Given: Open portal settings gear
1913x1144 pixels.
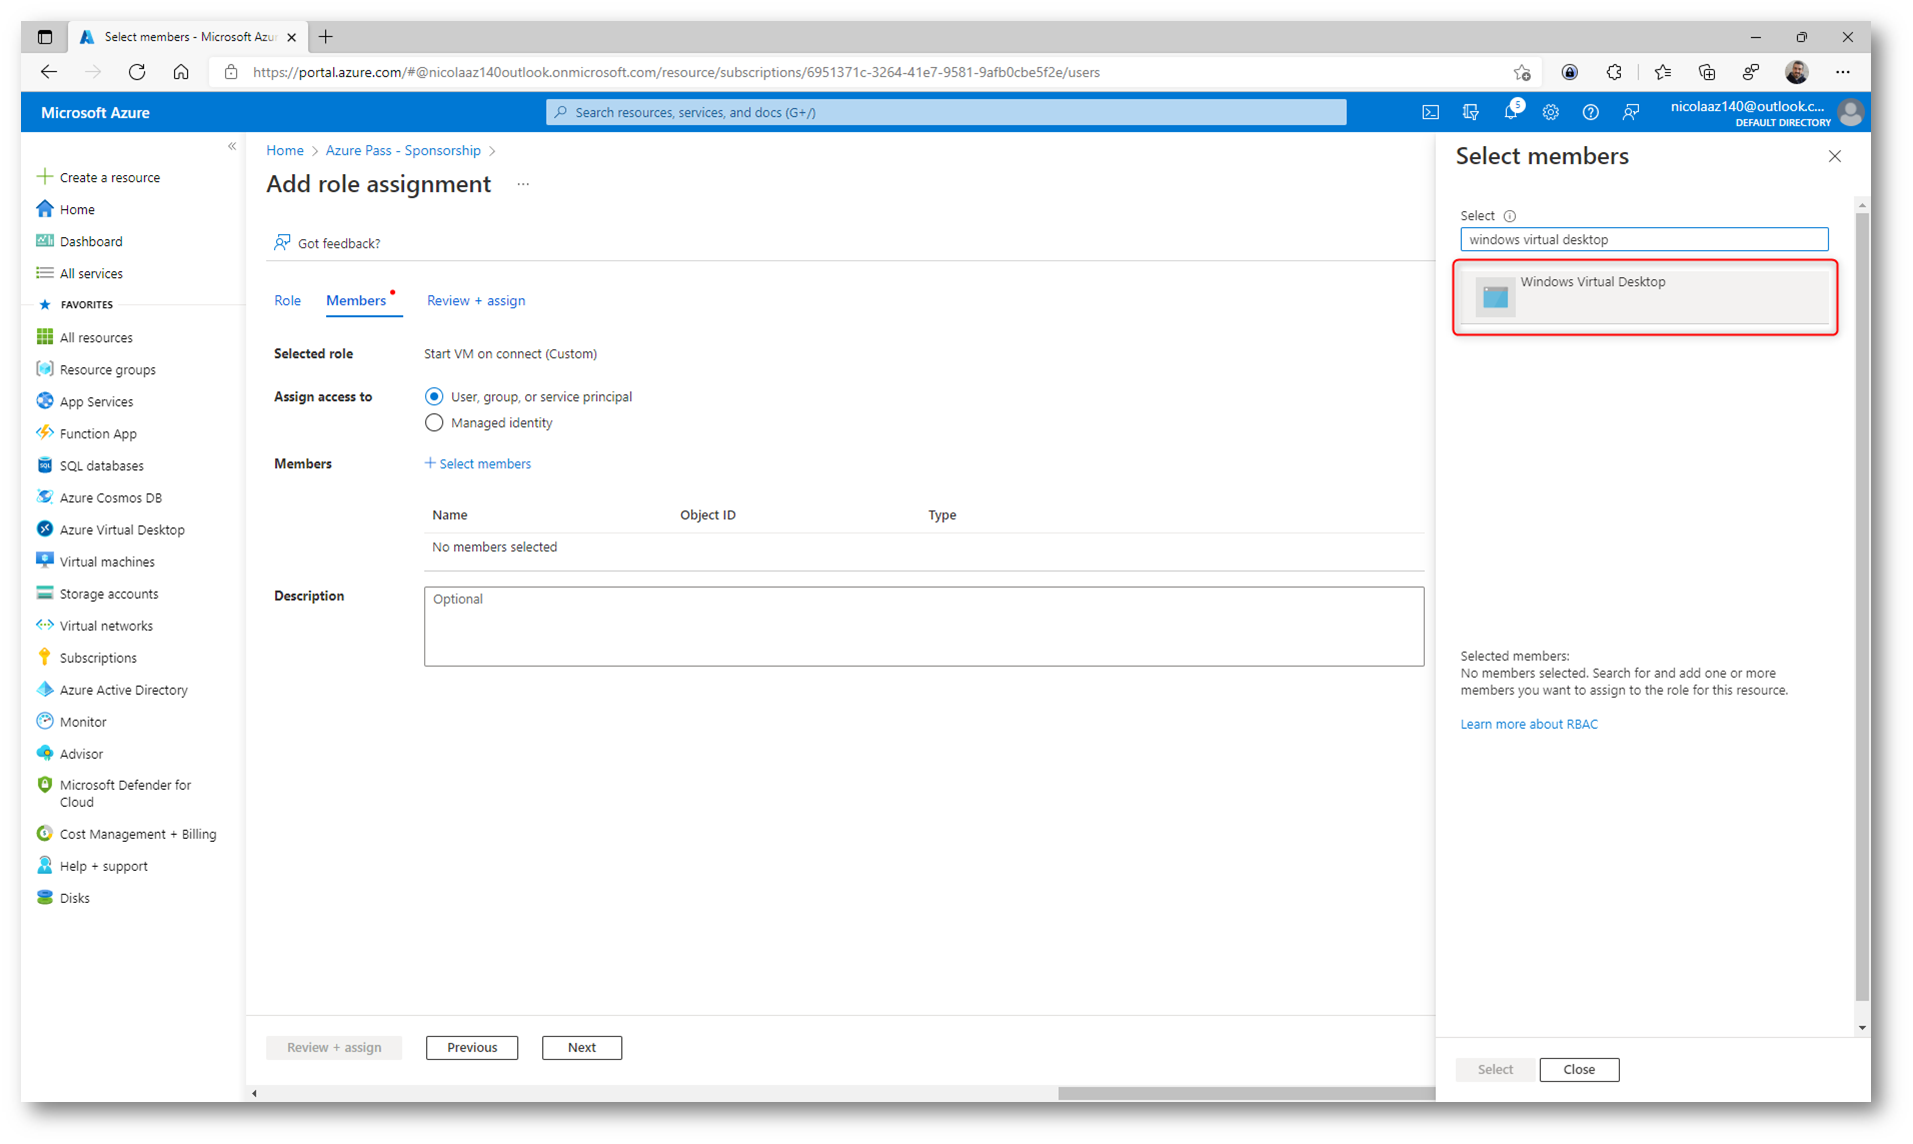Looking at the screenshot, I should point(1550,112).
